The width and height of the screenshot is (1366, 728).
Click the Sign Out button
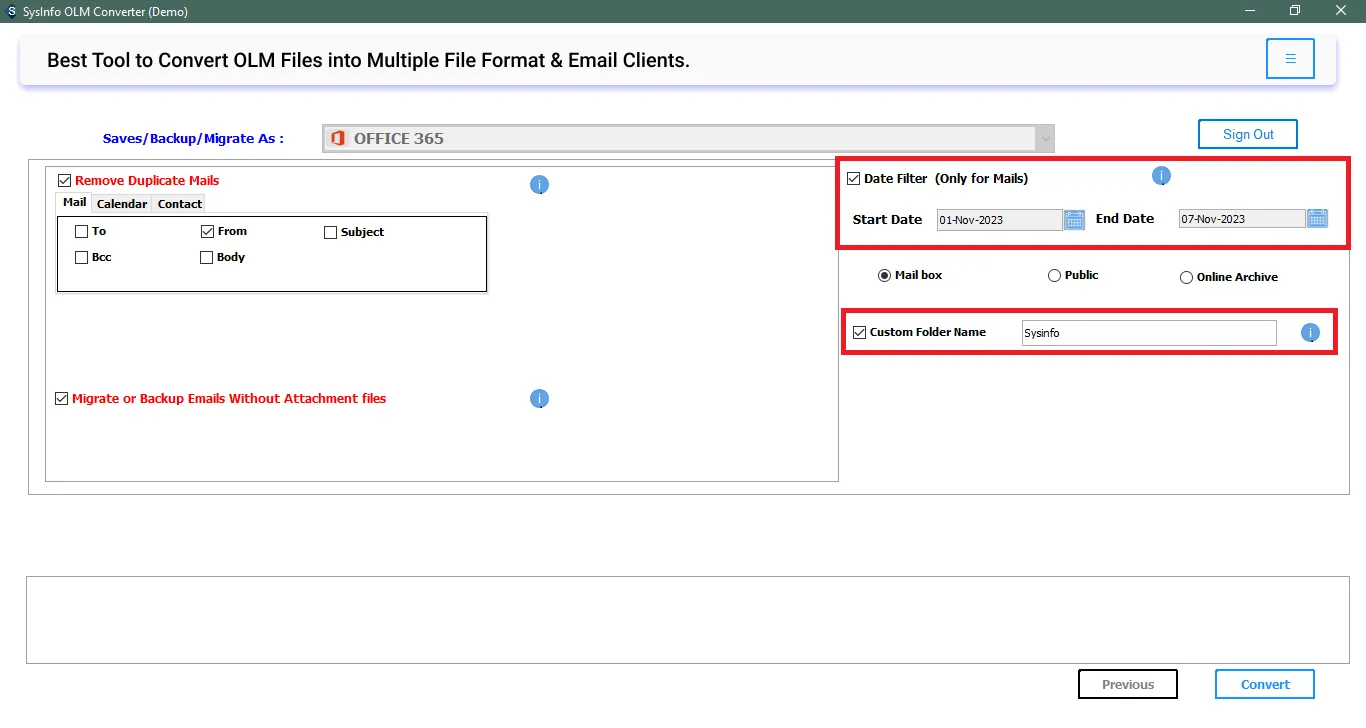[x=1248, y=134]
